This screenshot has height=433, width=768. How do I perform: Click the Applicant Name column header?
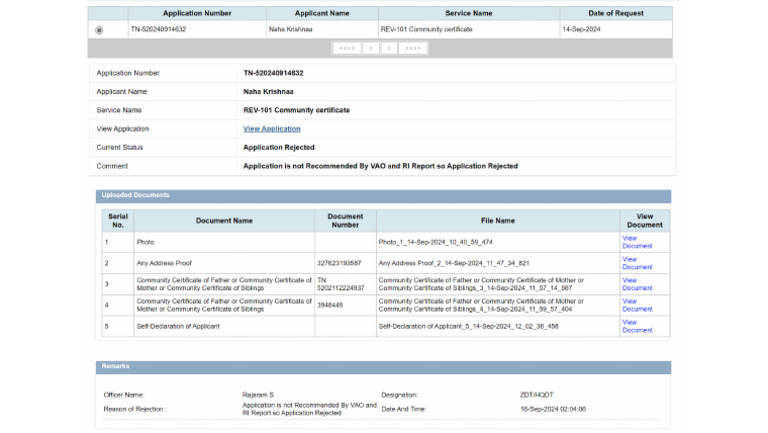click(322, 13)
